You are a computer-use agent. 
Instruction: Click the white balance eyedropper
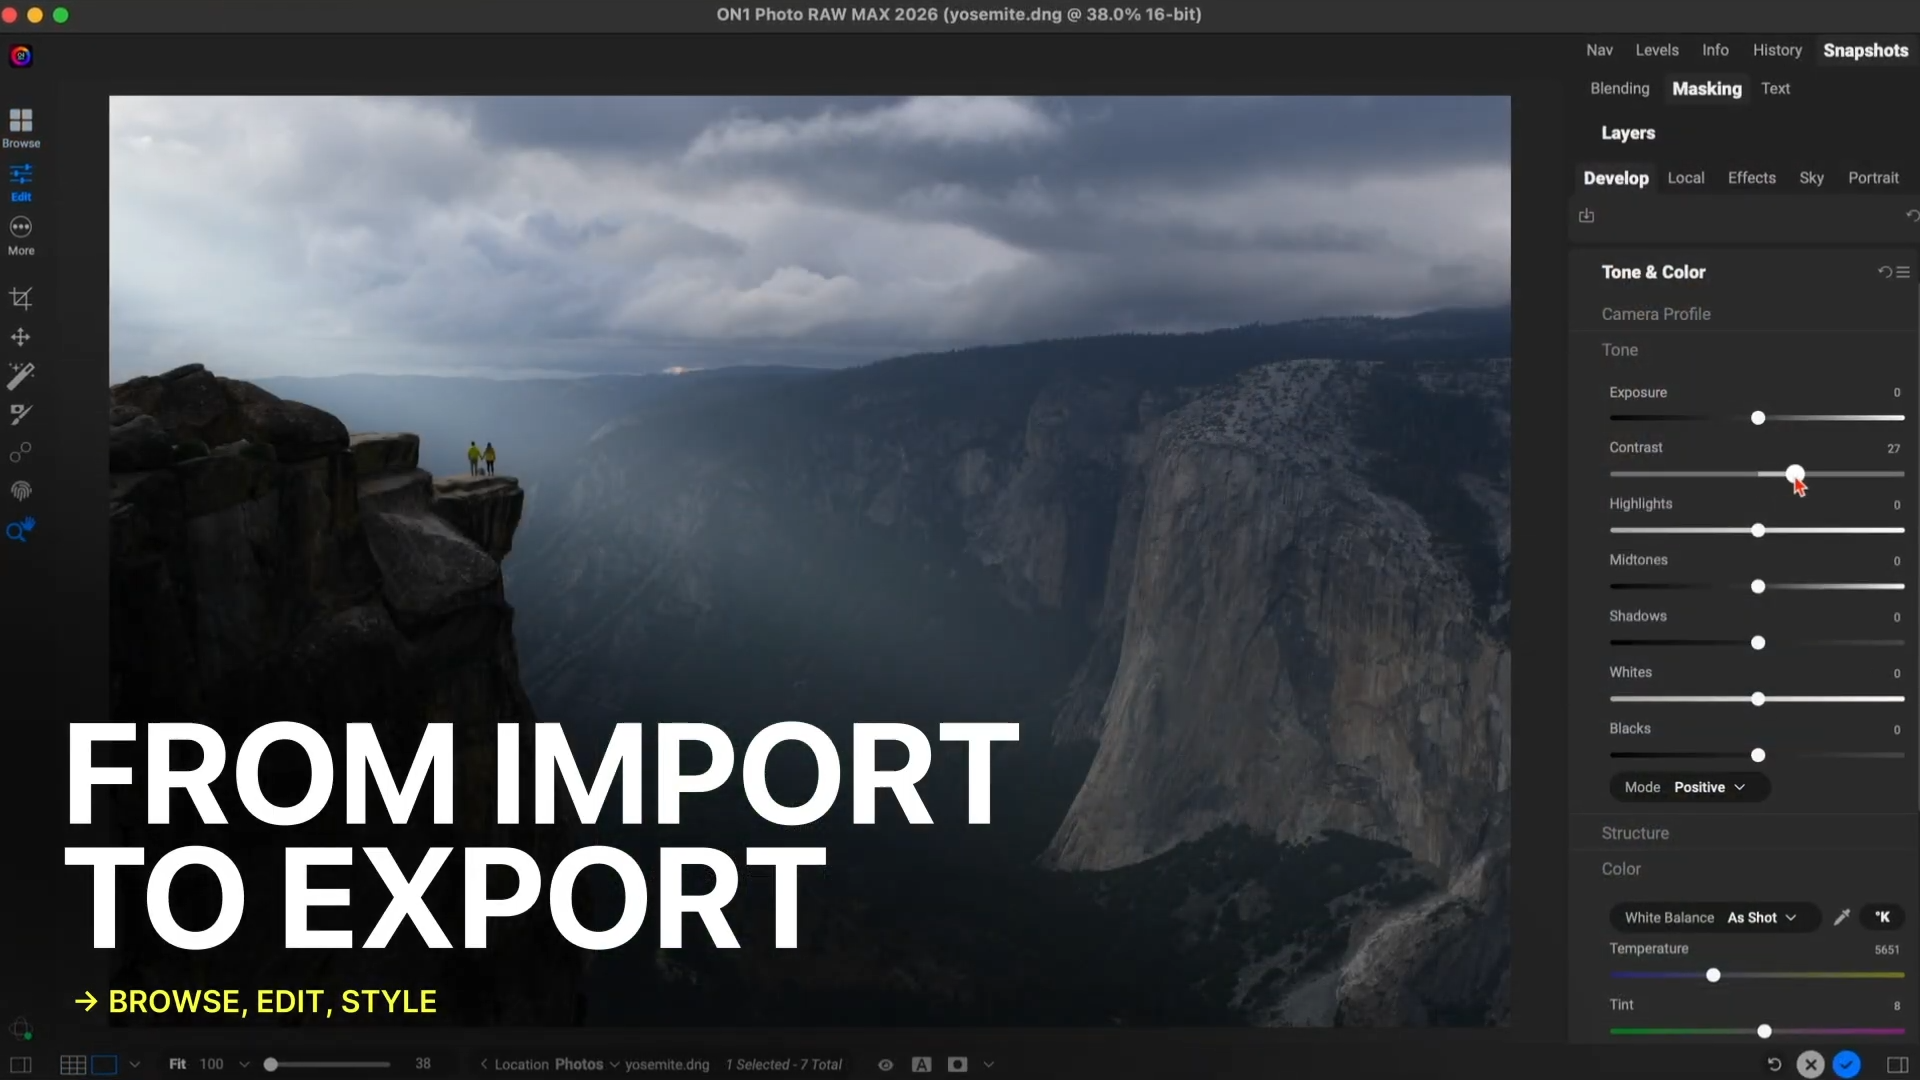(x=1841, y=917)
